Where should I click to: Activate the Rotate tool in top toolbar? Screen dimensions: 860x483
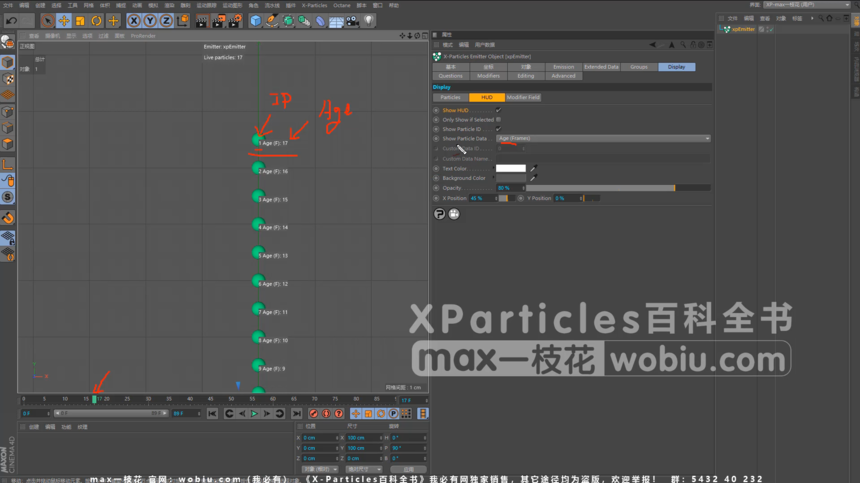pos(97,21)
